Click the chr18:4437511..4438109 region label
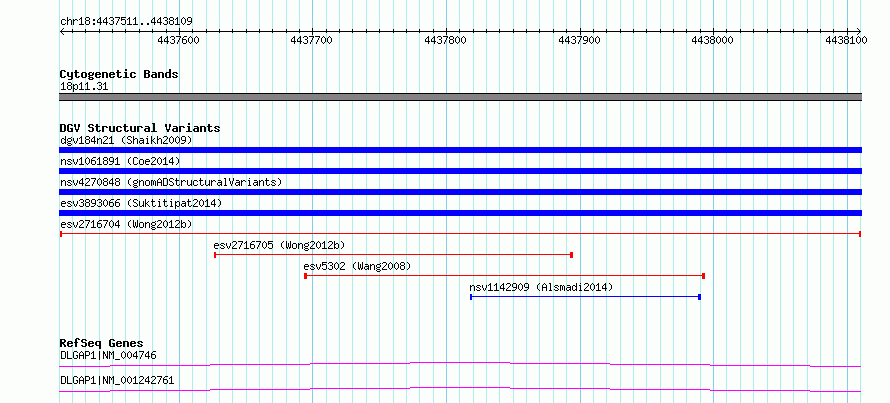The height and width of the screenshot is (403, 890). tap(126, 21)
